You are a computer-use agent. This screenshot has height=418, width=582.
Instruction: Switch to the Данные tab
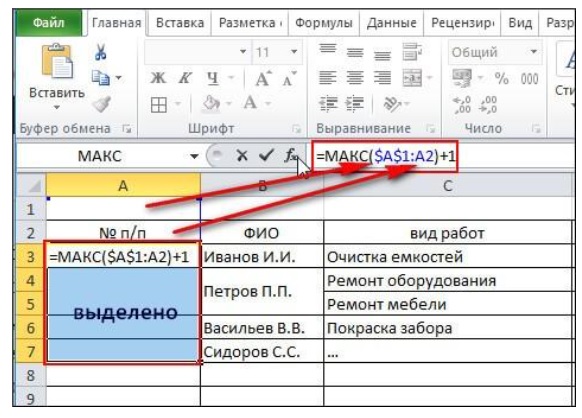point(391,23)
